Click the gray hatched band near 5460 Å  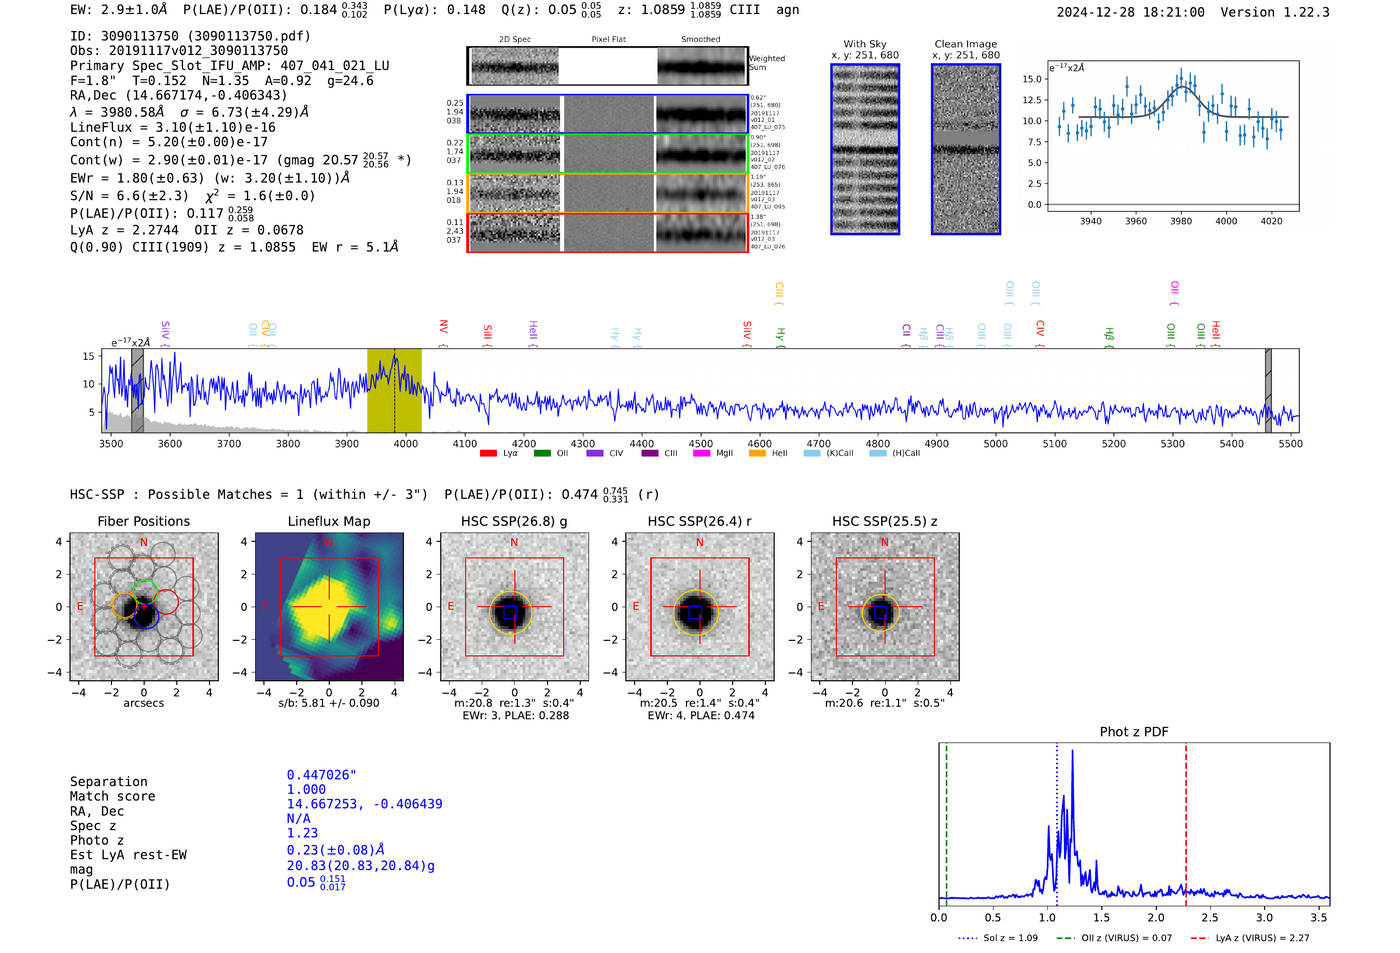[1268, 390]
